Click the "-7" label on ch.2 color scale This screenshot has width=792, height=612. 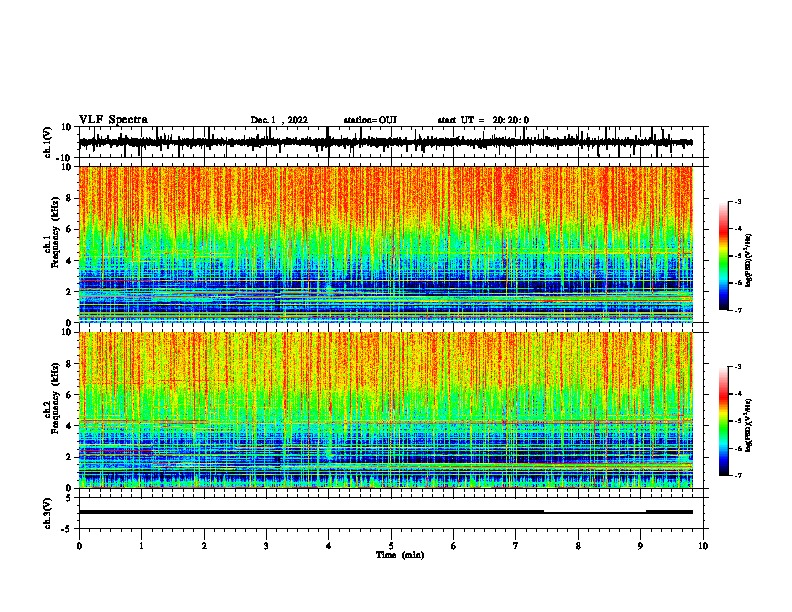(737, 475)
